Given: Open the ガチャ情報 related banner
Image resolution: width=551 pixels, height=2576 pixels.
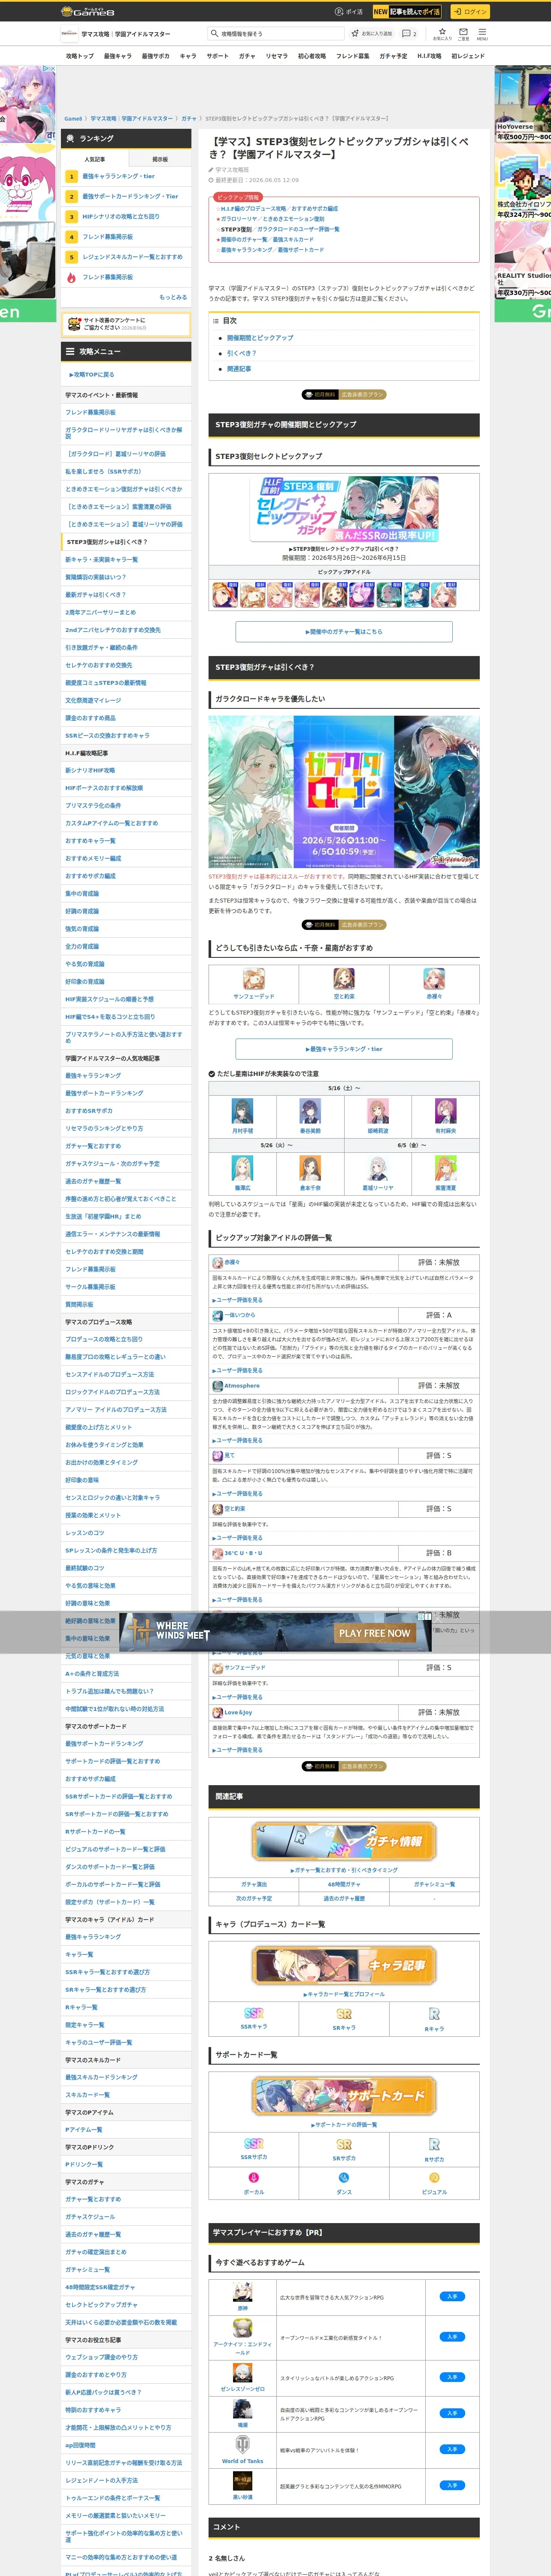Looking at the screenshot, I should point(344,1842).
